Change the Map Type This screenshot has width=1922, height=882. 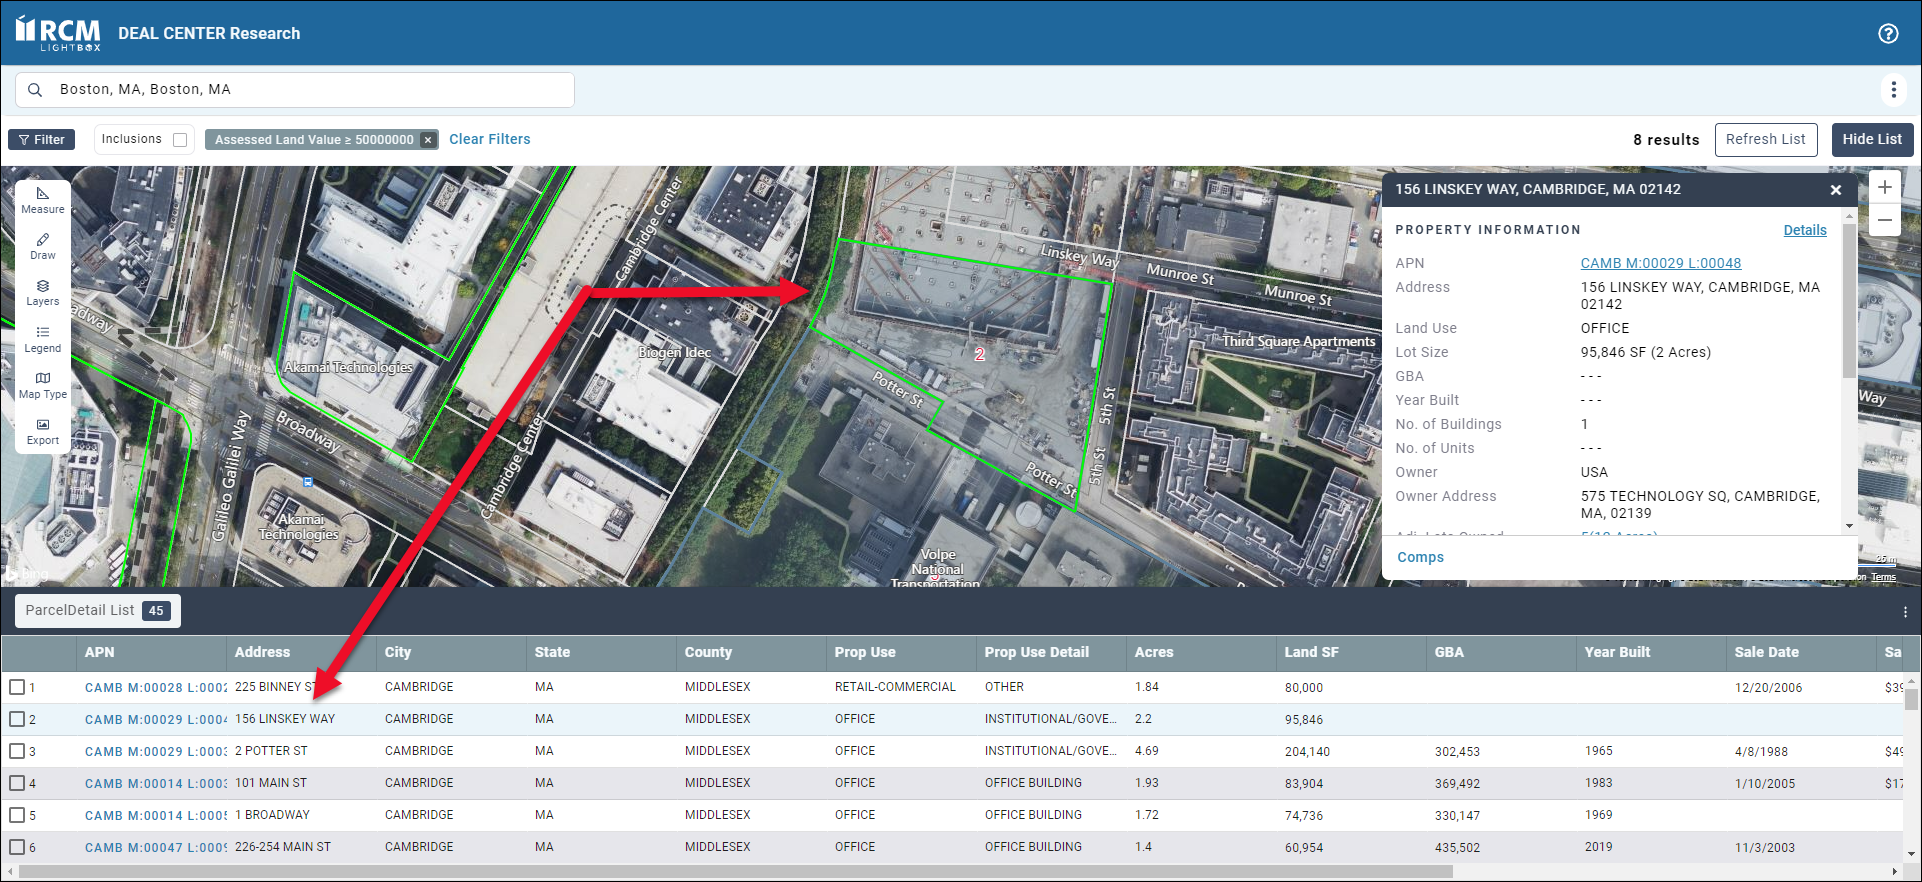(x=42, y=385)
